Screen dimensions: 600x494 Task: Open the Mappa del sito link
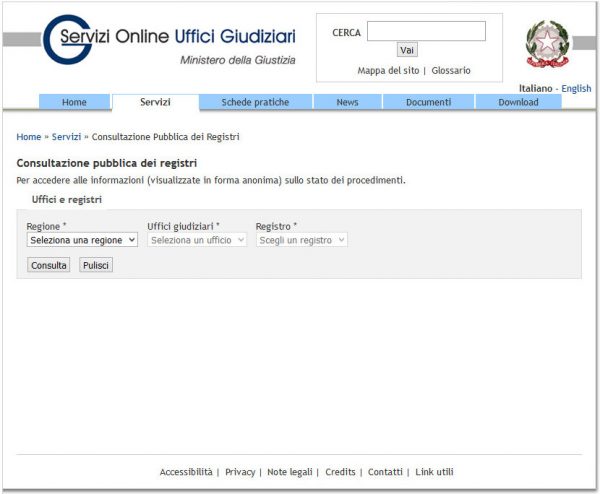tap(388, 71)
